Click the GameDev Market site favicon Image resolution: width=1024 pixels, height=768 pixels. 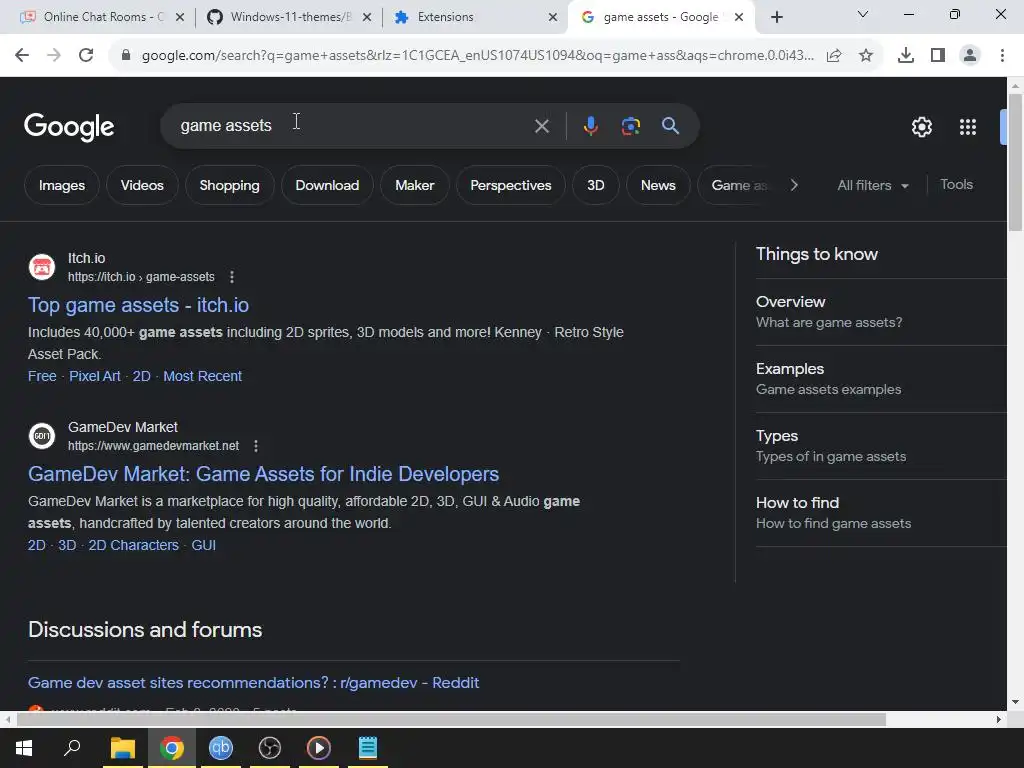(42, 436)
